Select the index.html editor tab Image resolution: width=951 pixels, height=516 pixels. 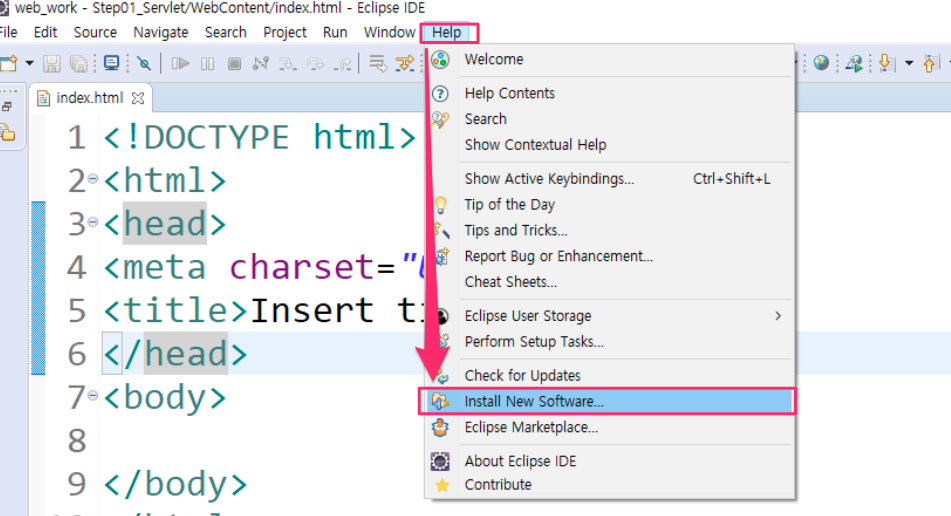click(x=89, y=98)
